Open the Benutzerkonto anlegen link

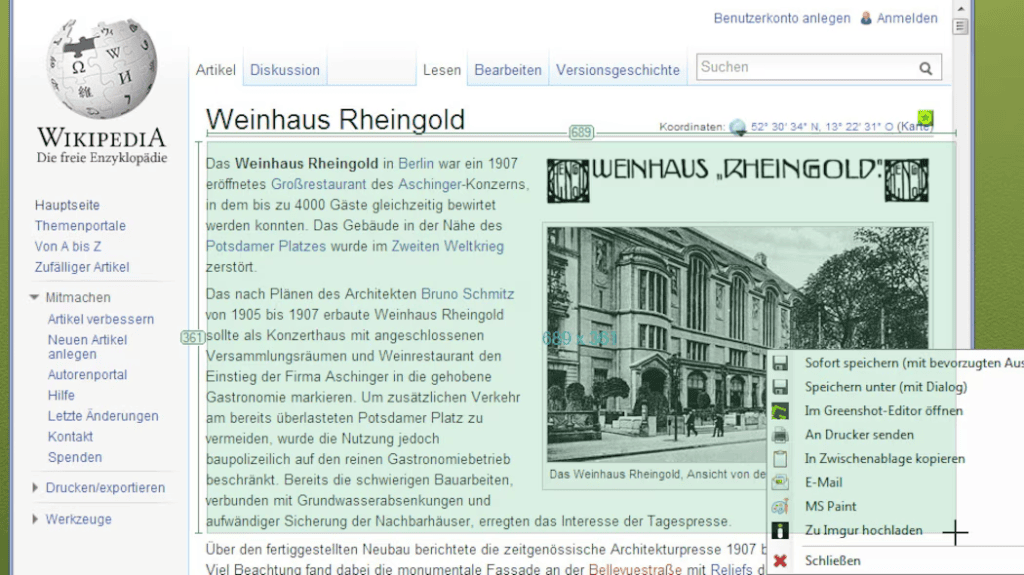(781, 18)
